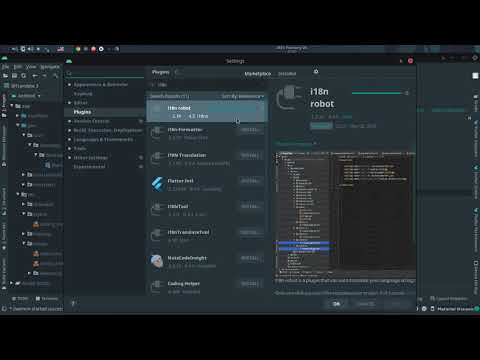Open the View menu
Viewport: 480px width, 360px height.
click(x=31, y=67)
